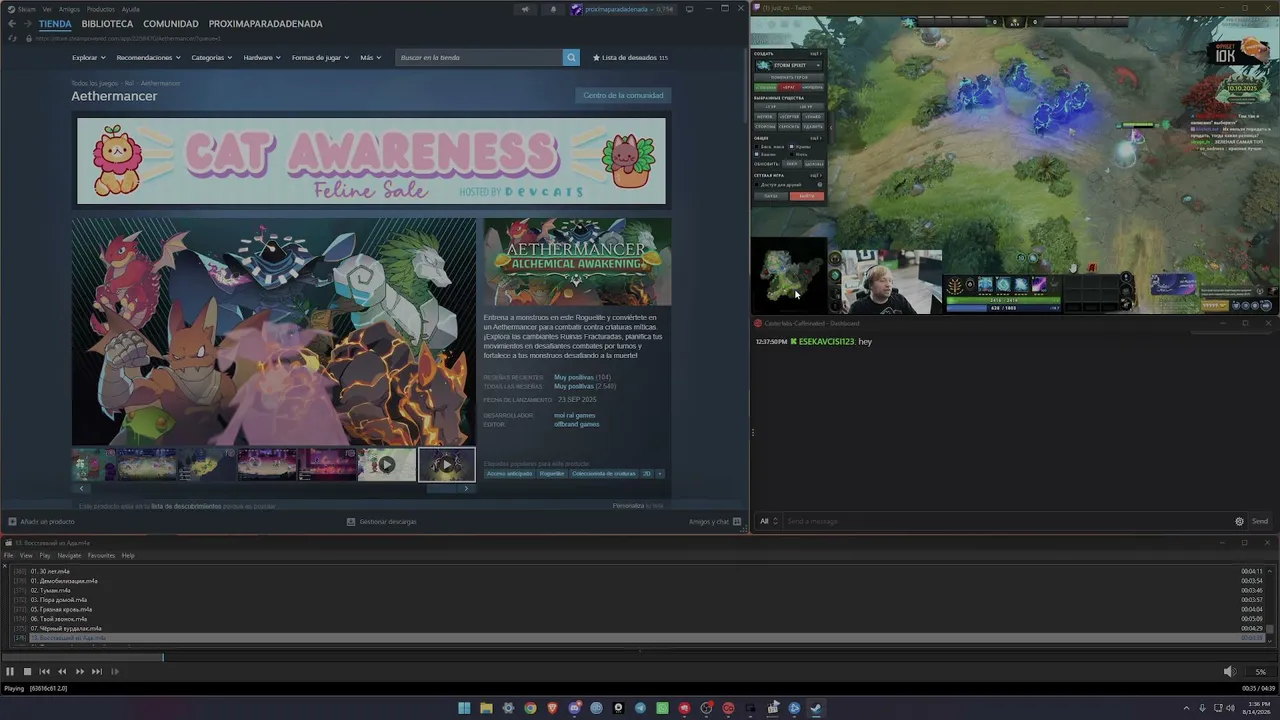Switch to the TIENDA tab
The image size is (1280, 720).
pos(55,24)
